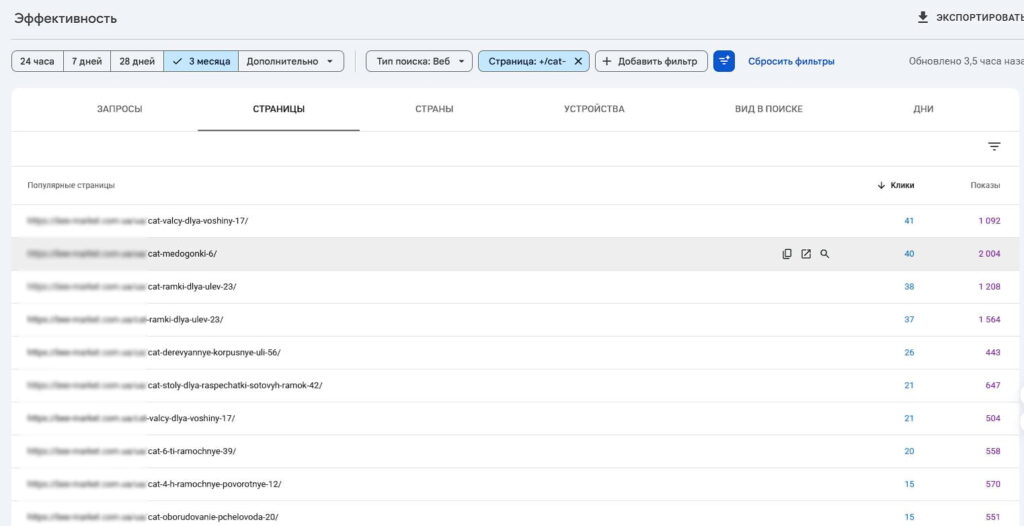Remove the Страница: +/cat- filter
Screen dimensions: 1024x526
point(578,61)
